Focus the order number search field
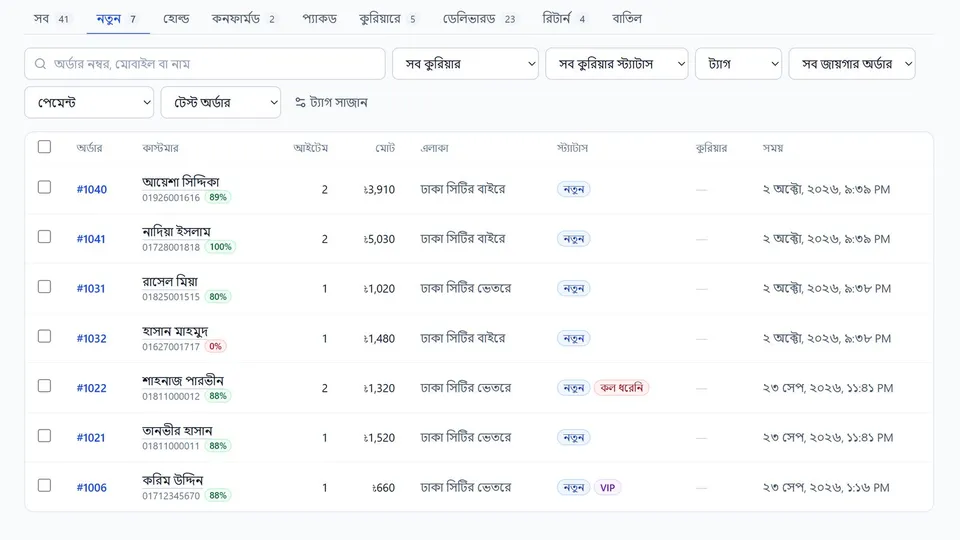The width and height of the screenshot is (960, 540). tap(204, 64)
